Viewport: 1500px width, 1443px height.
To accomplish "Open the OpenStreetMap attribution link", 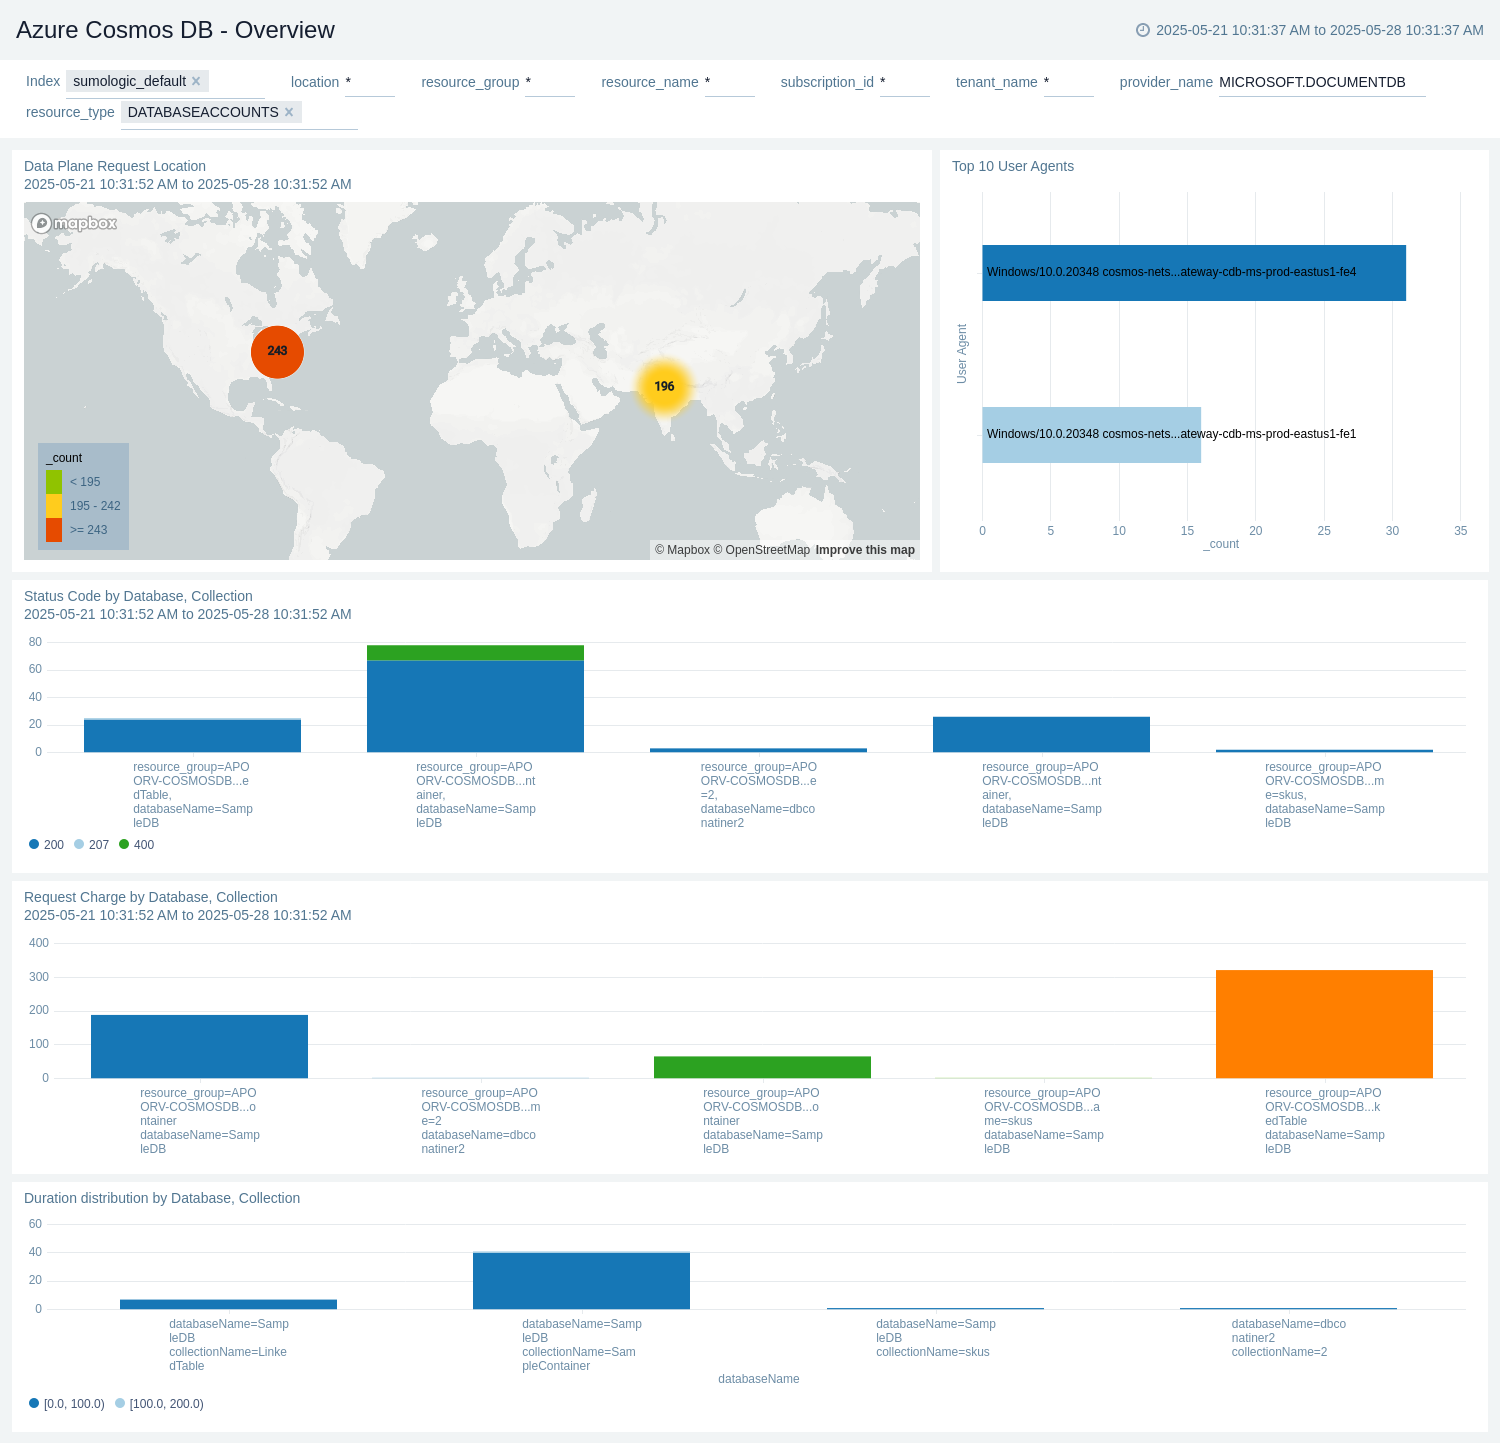I will 761,550.
